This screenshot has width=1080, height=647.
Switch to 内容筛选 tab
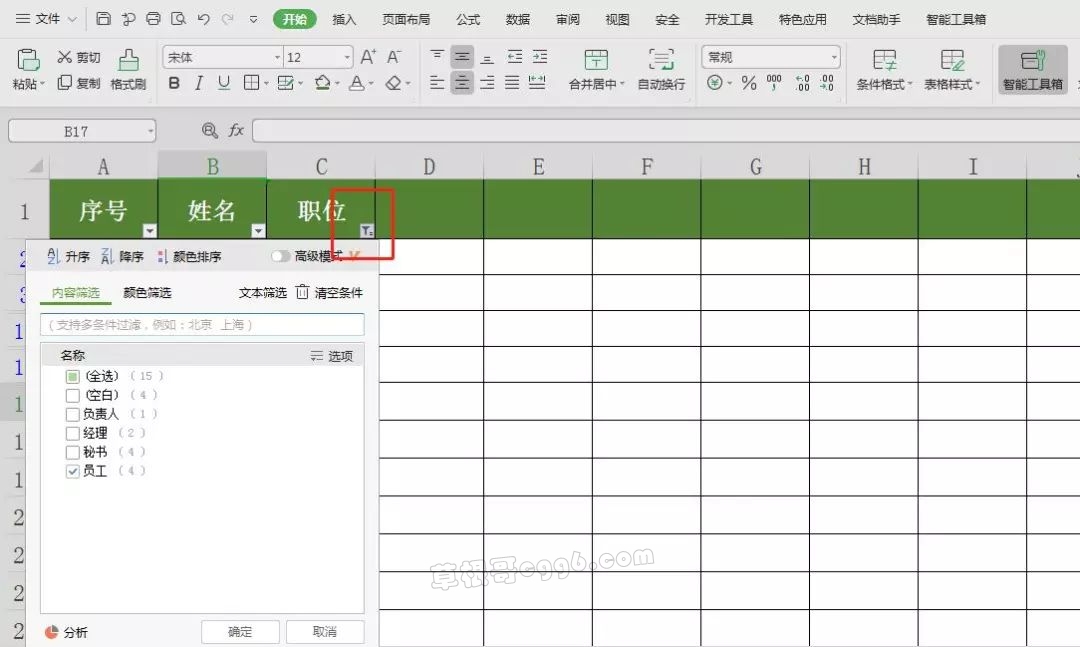click(76, 293)
